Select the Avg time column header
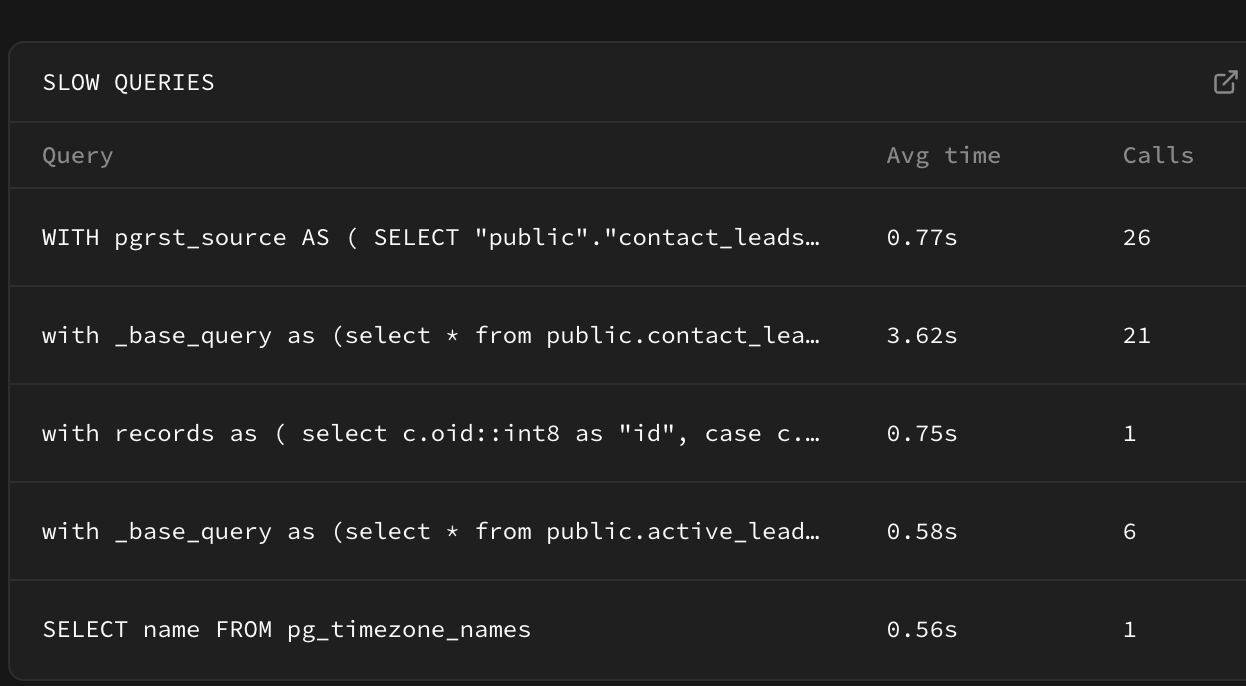 pyautogui.click(x=943, y=156)
